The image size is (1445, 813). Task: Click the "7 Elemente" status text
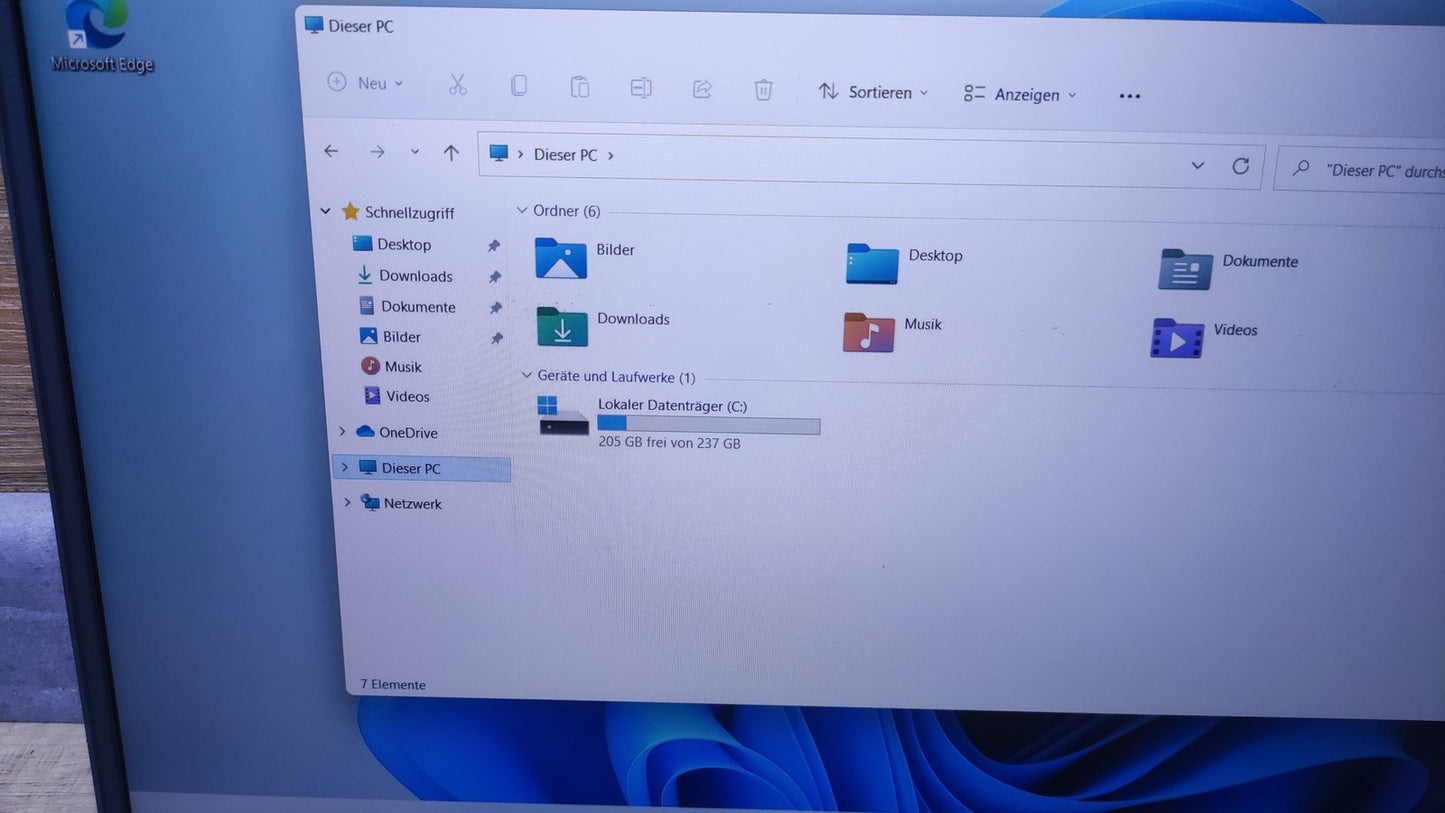point(393,685)
